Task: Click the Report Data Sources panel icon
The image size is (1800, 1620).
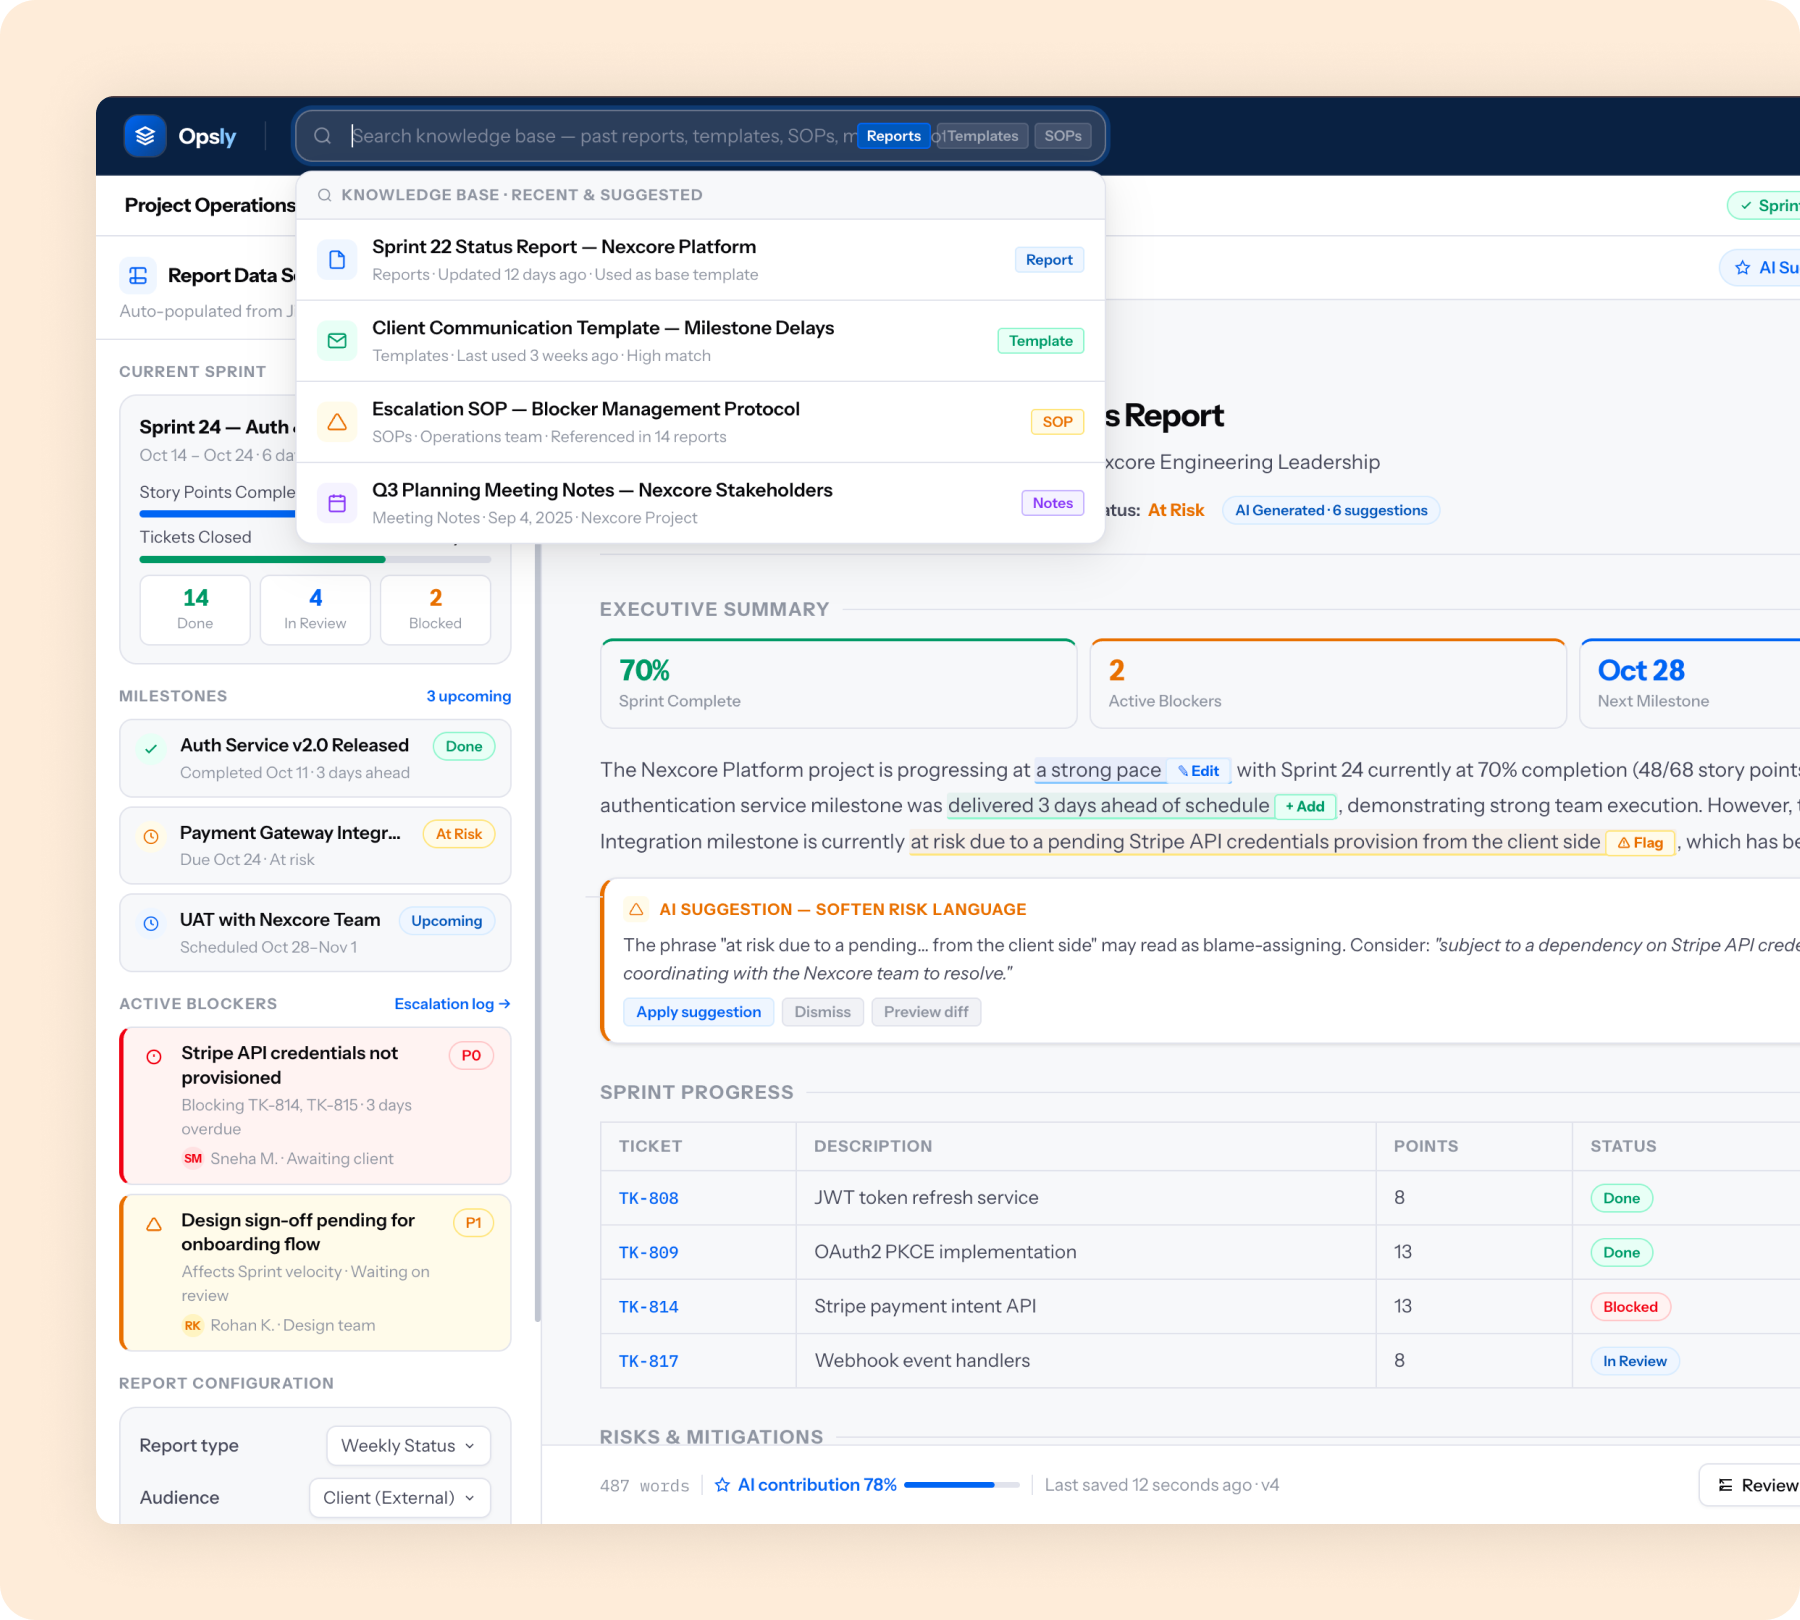Action: click(x=138, y=275)
